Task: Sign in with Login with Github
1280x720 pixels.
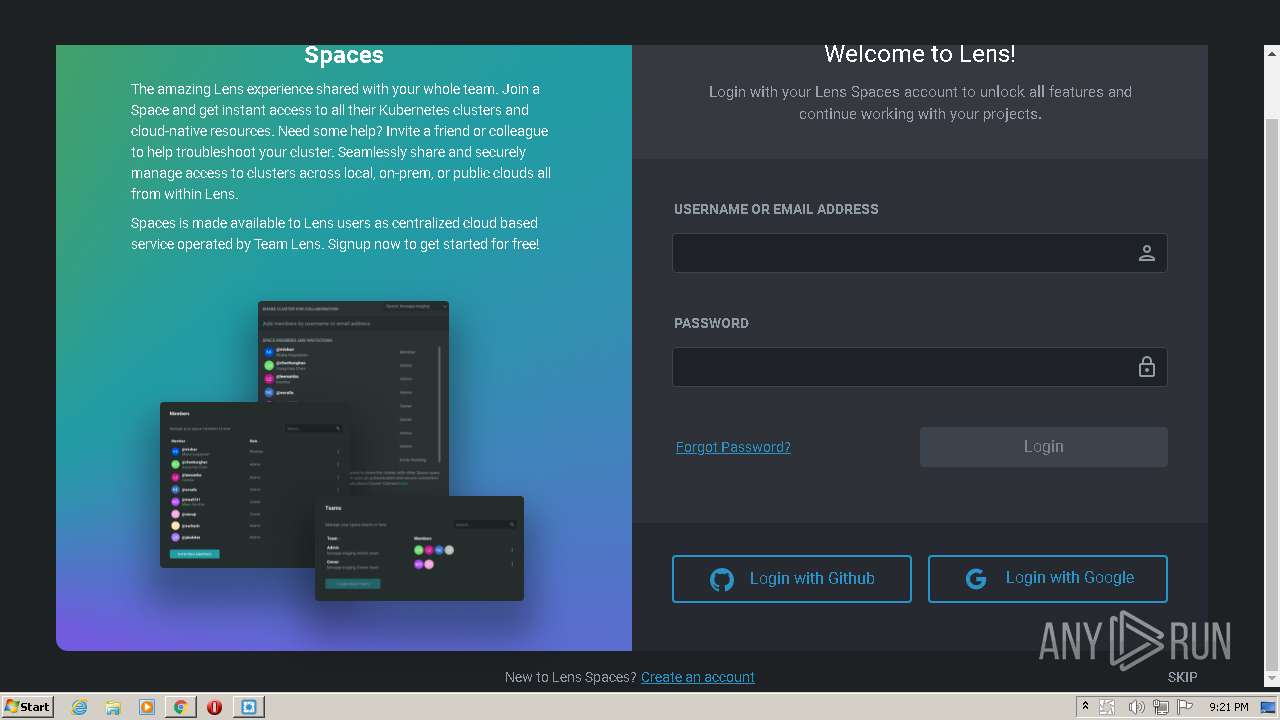Action: 791,579
